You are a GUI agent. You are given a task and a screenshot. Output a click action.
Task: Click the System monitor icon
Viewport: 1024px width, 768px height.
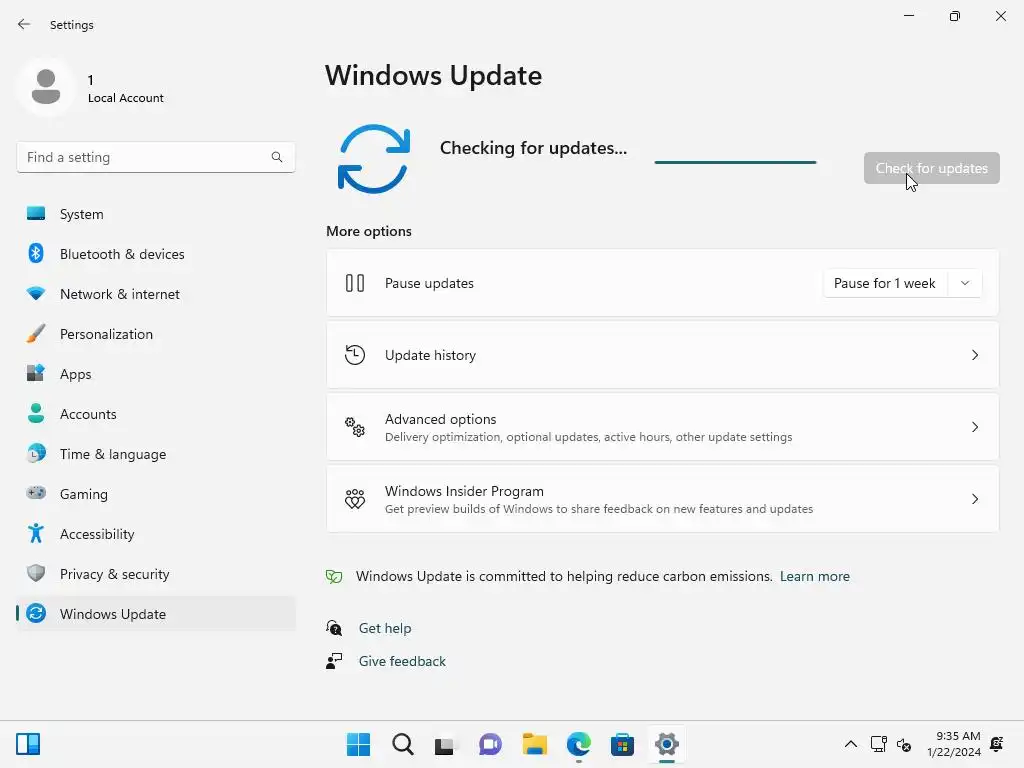36,214
